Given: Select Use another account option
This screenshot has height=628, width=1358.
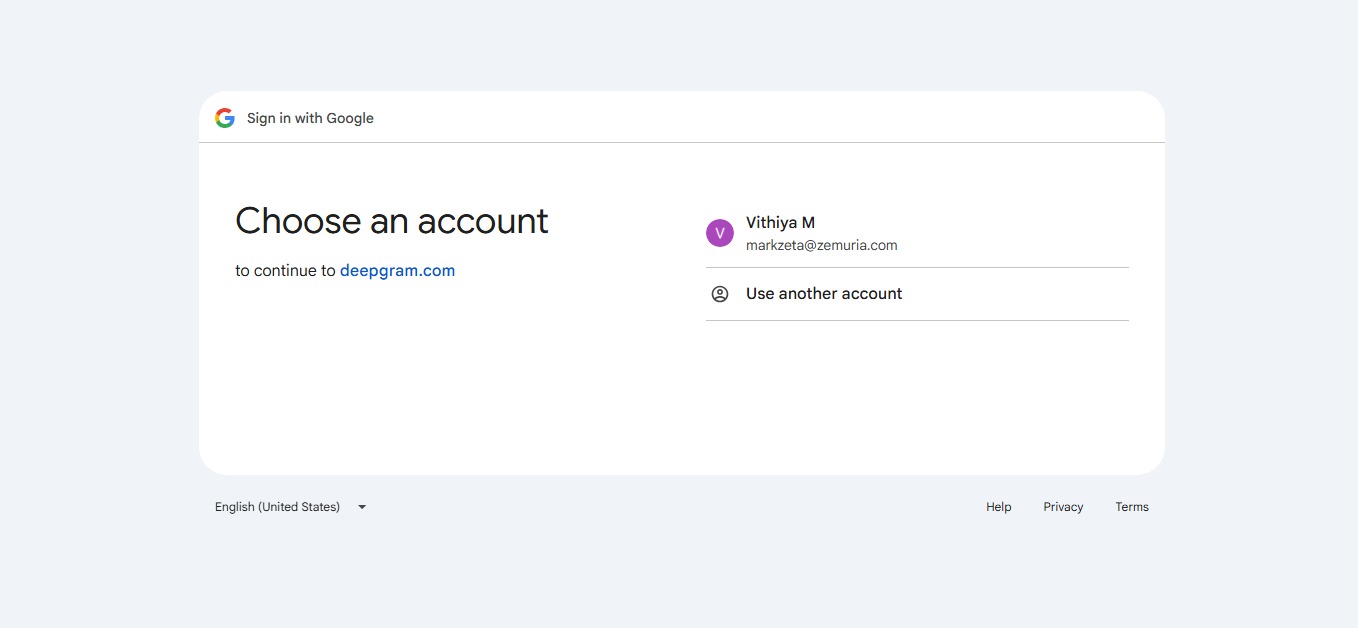Looking at the screenshot, I should pos(917,294).
